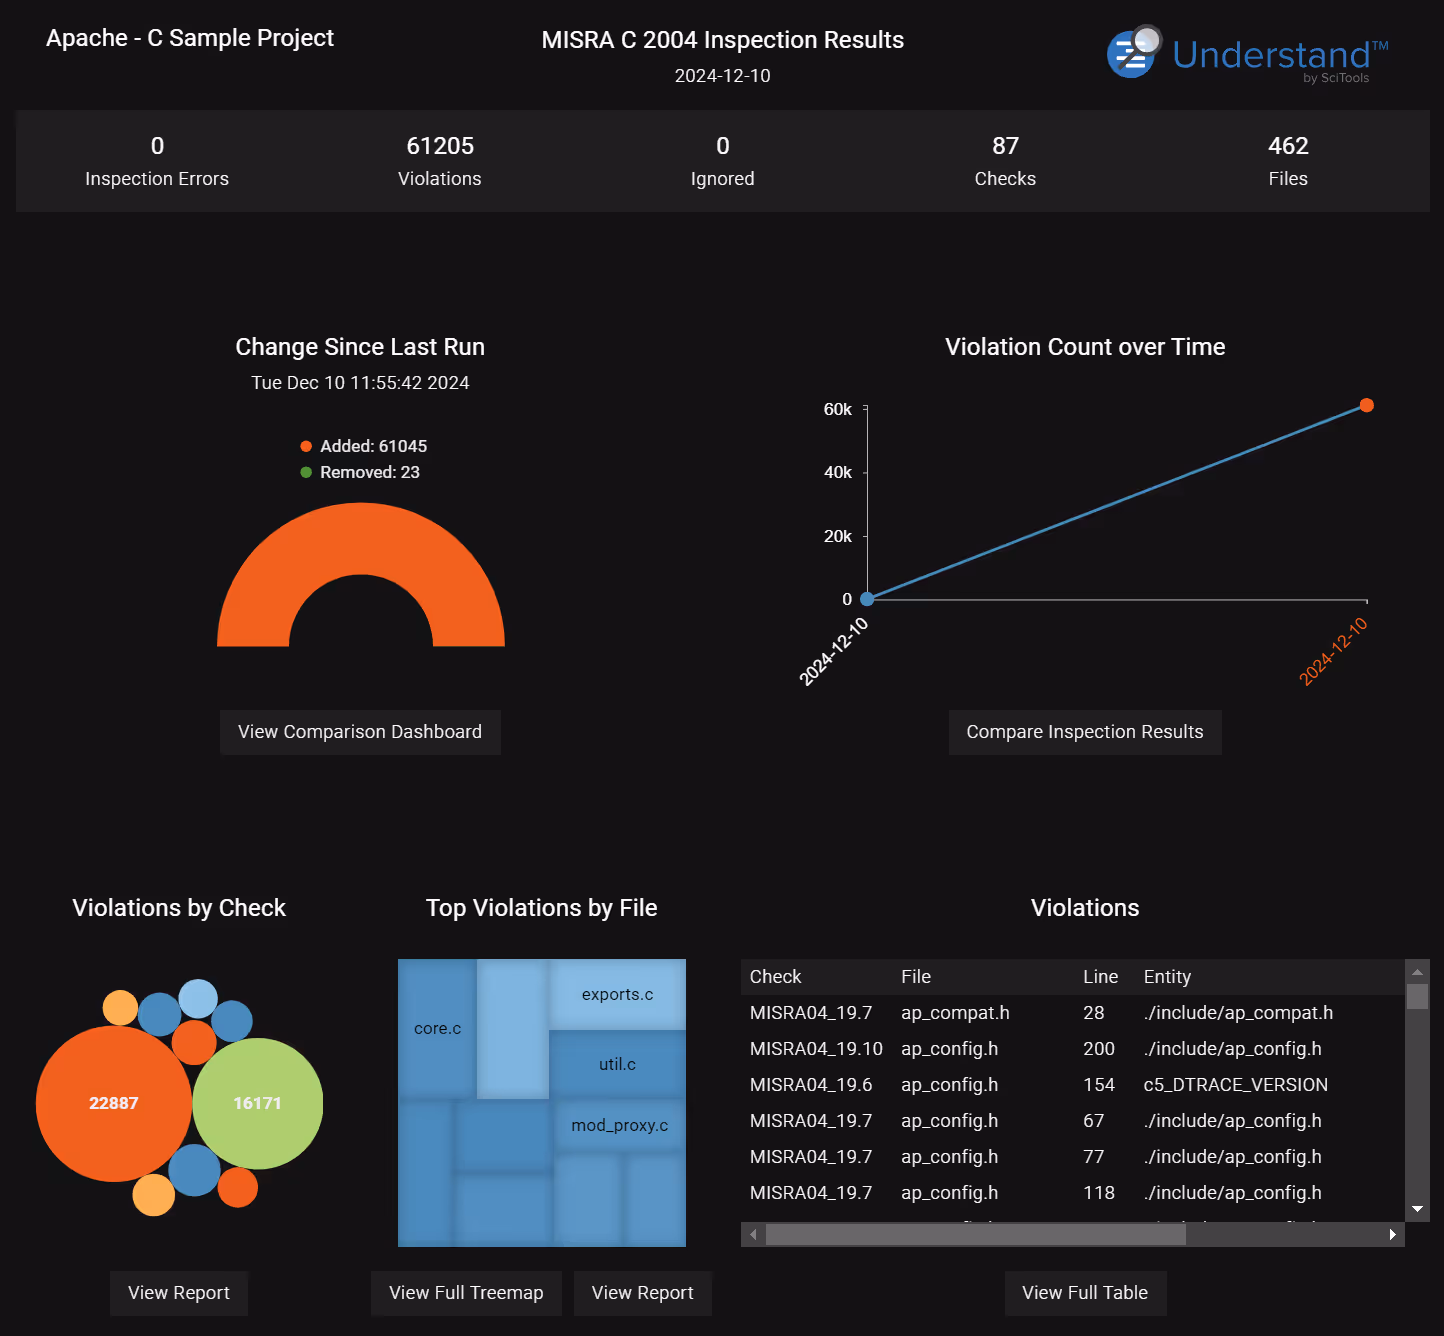Click the scroll right arrow under violations table
The width and height of the screenshot is (1444, 1336).
pos(1392,1234)
